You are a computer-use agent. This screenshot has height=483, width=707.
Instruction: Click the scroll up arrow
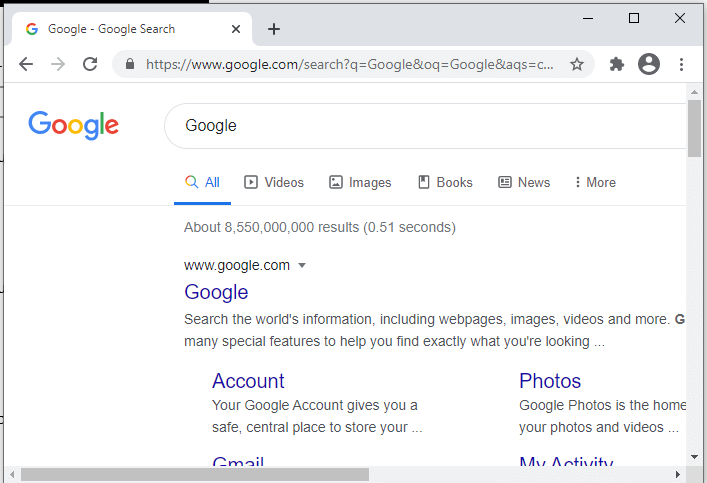[694, 92]
